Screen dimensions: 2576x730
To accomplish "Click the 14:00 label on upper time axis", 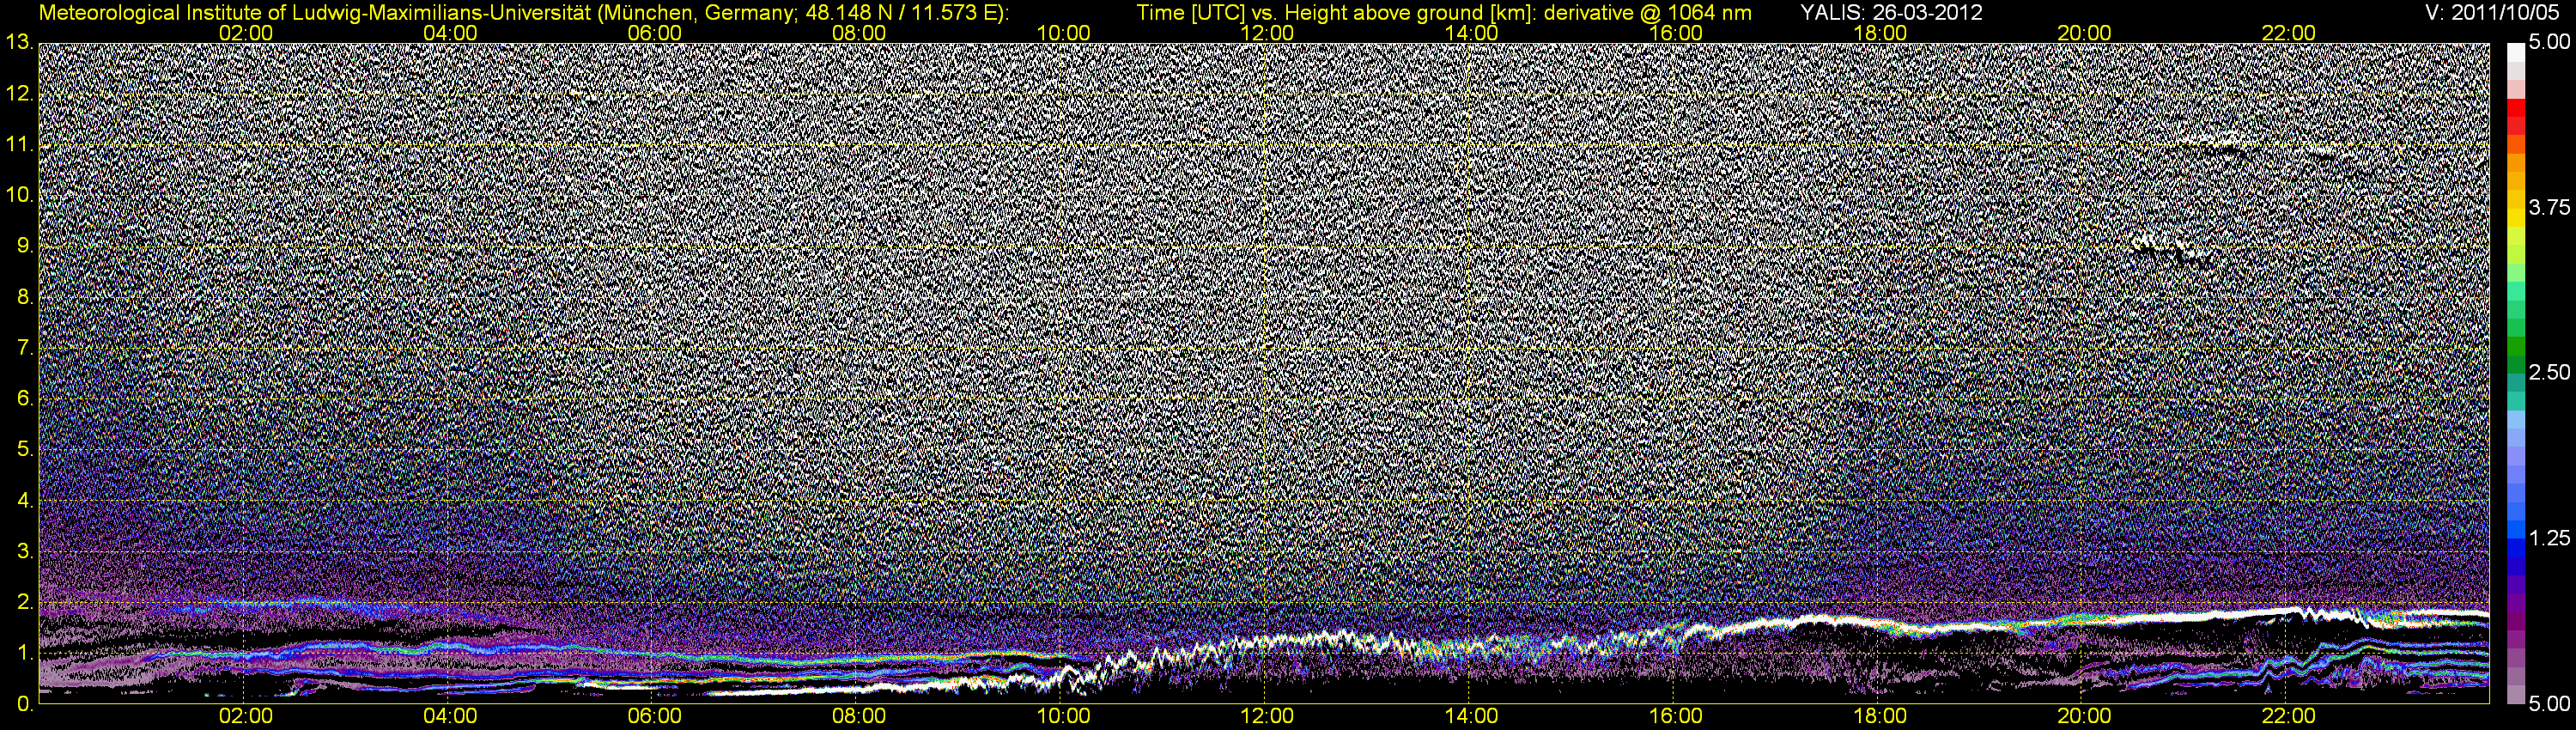I will click(x=1472, y=33).
